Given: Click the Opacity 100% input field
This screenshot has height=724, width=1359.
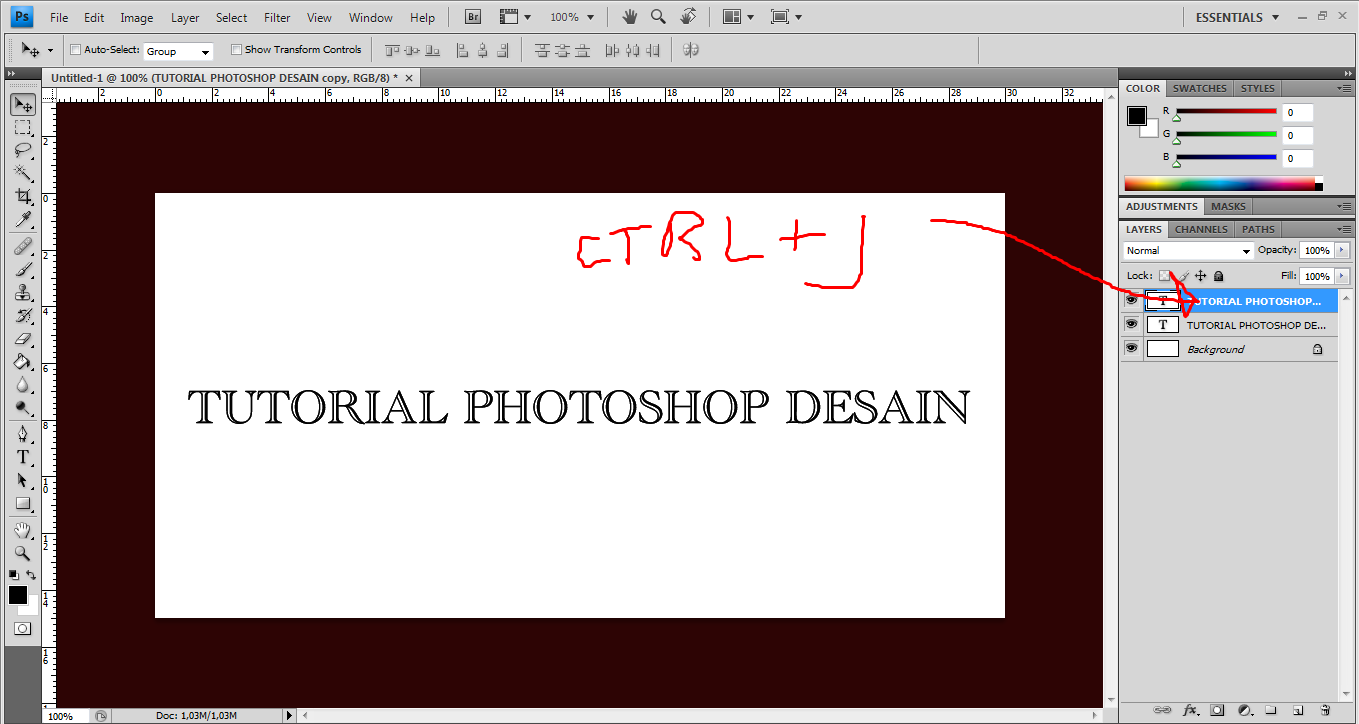Looking at the screenshot, I should 1317,251.
